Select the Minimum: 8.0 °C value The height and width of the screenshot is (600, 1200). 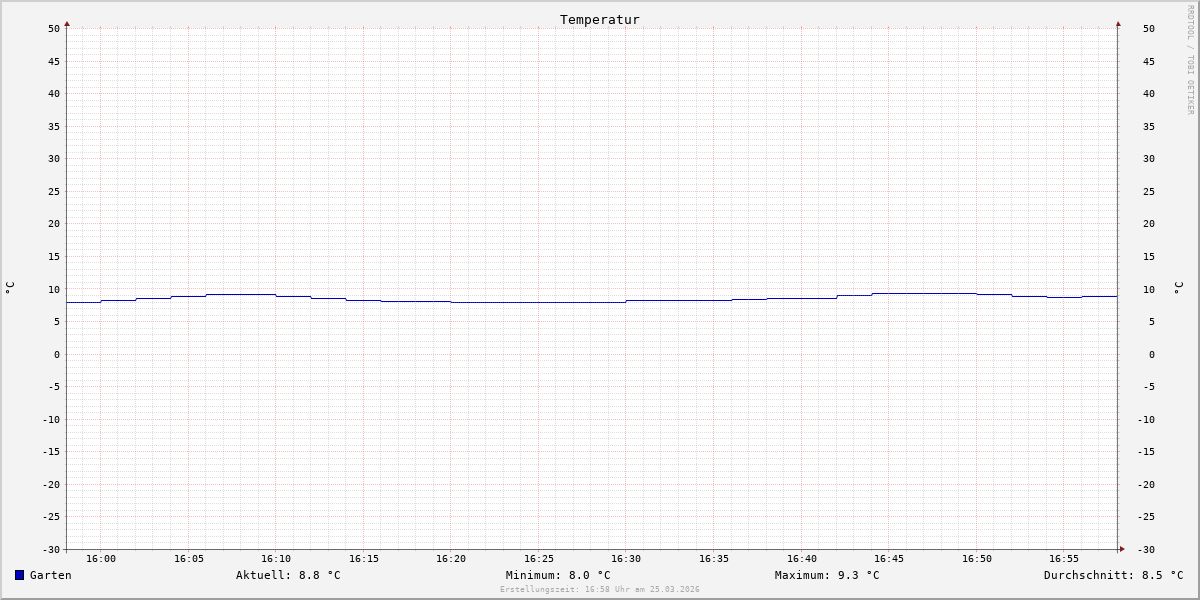pos(558,575)
